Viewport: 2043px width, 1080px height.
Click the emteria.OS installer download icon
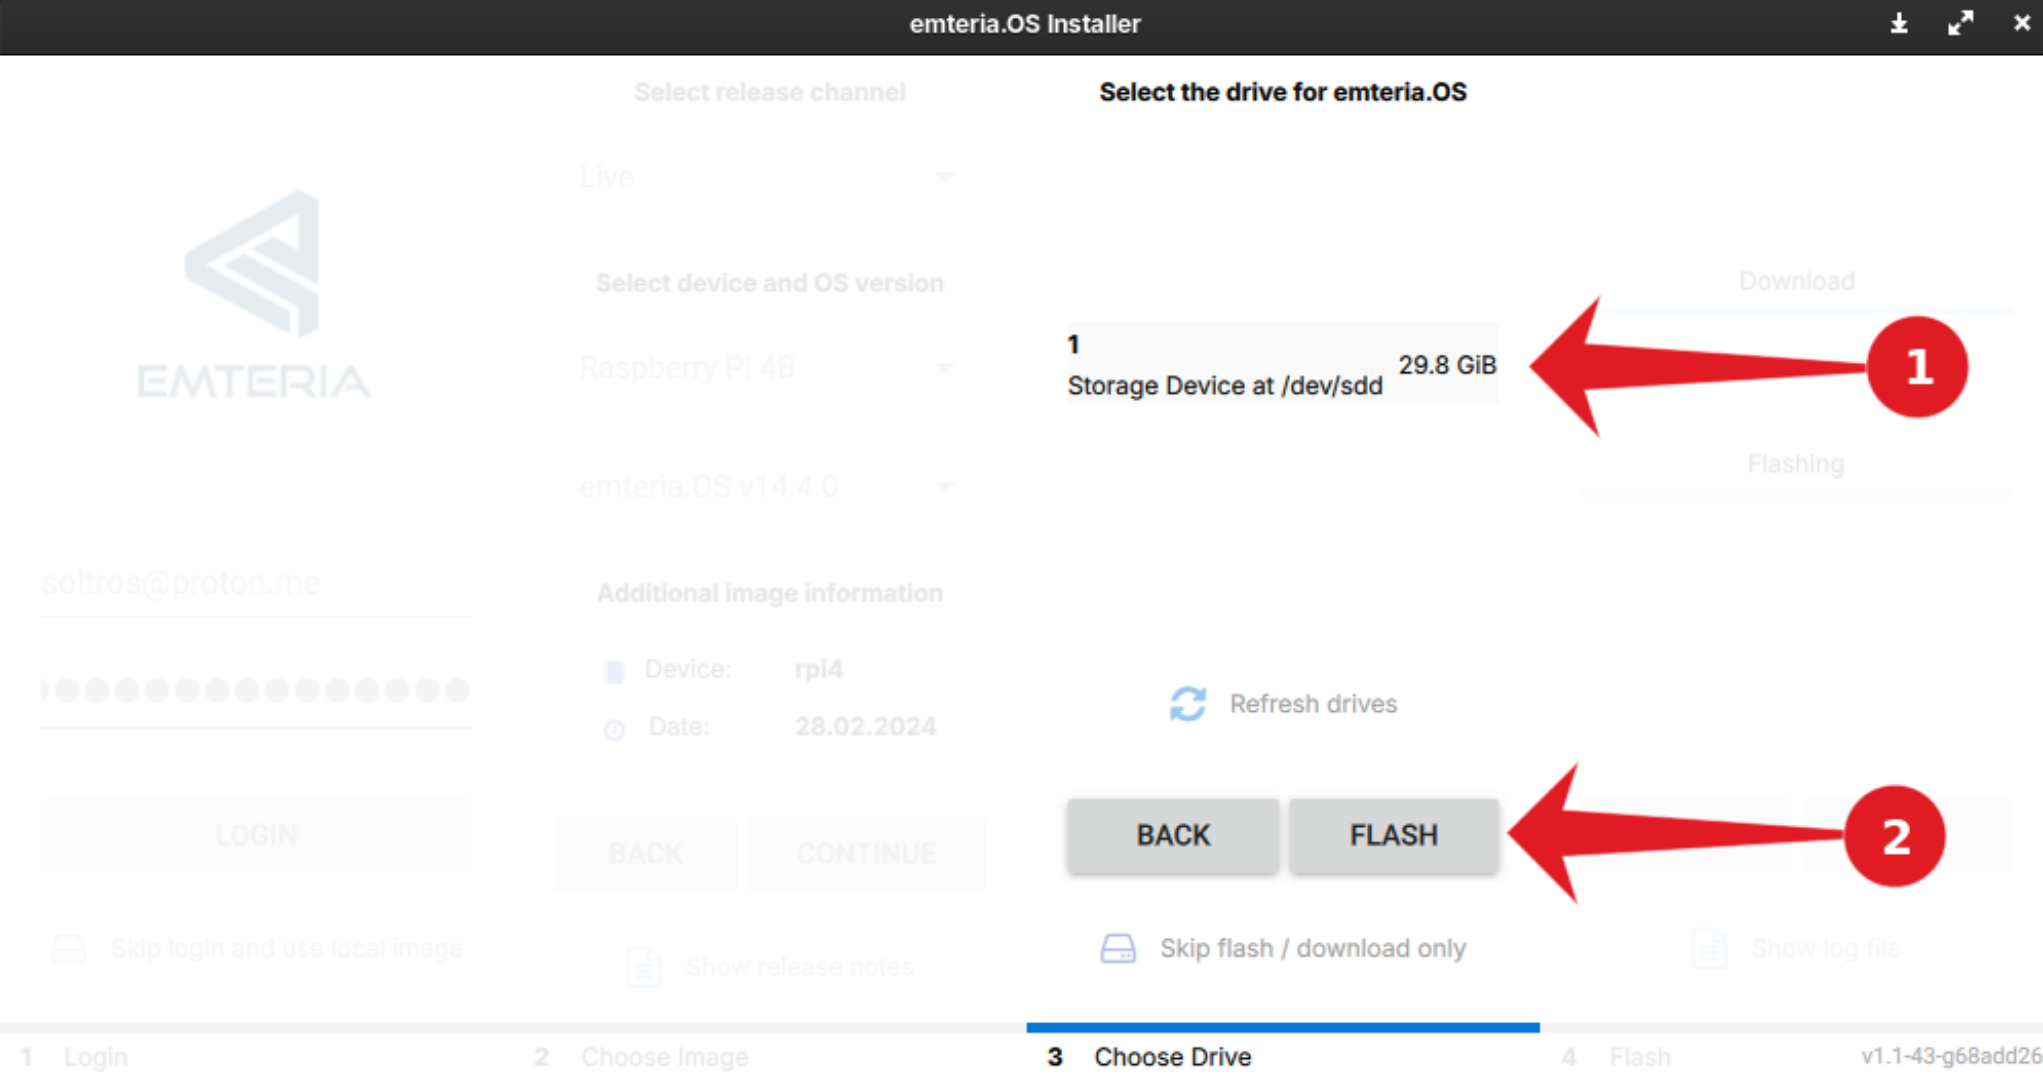1900,23
